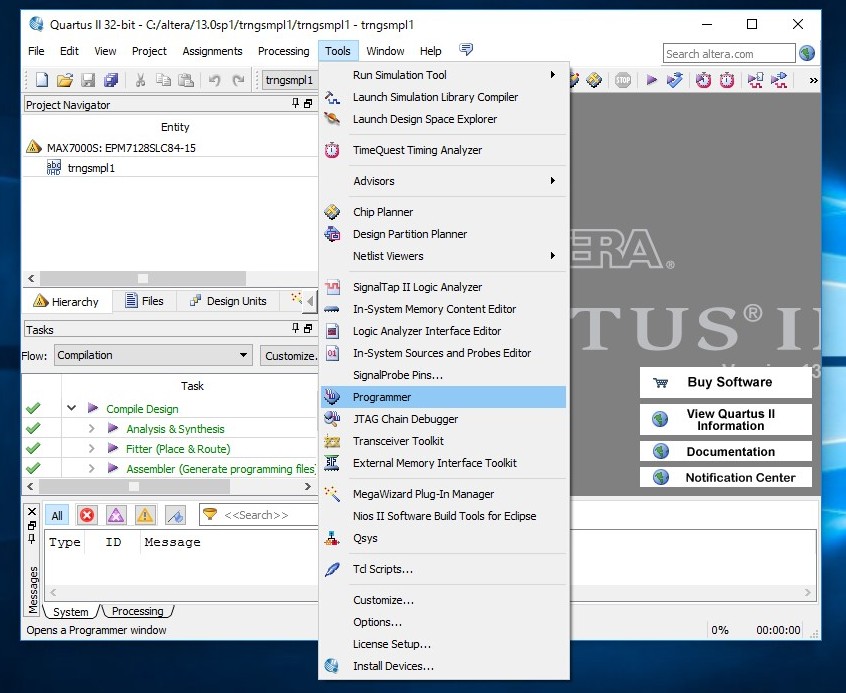Viewport: 846px width, 693px height.
Task: Toggle the purple critical warning filter
Action: [x=115, y=515]
